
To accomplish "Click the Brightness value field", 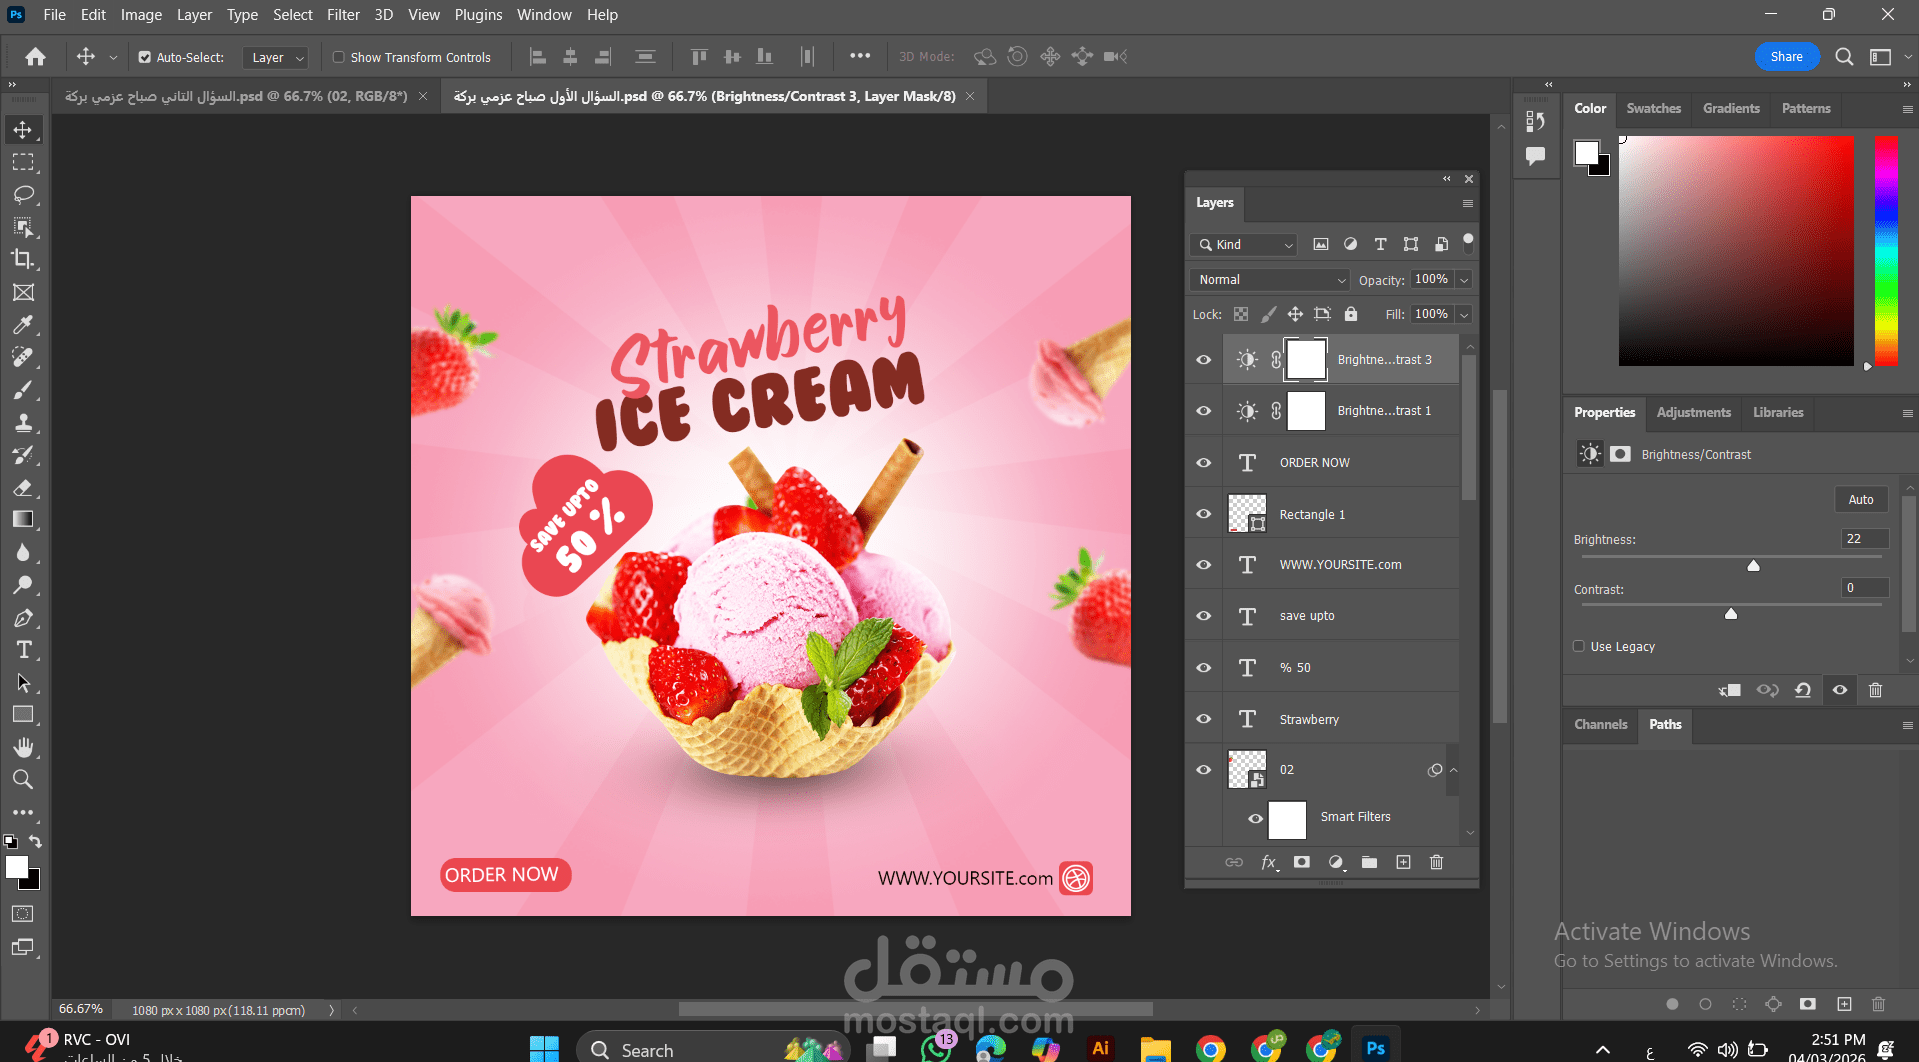I will coord(1864,539).
